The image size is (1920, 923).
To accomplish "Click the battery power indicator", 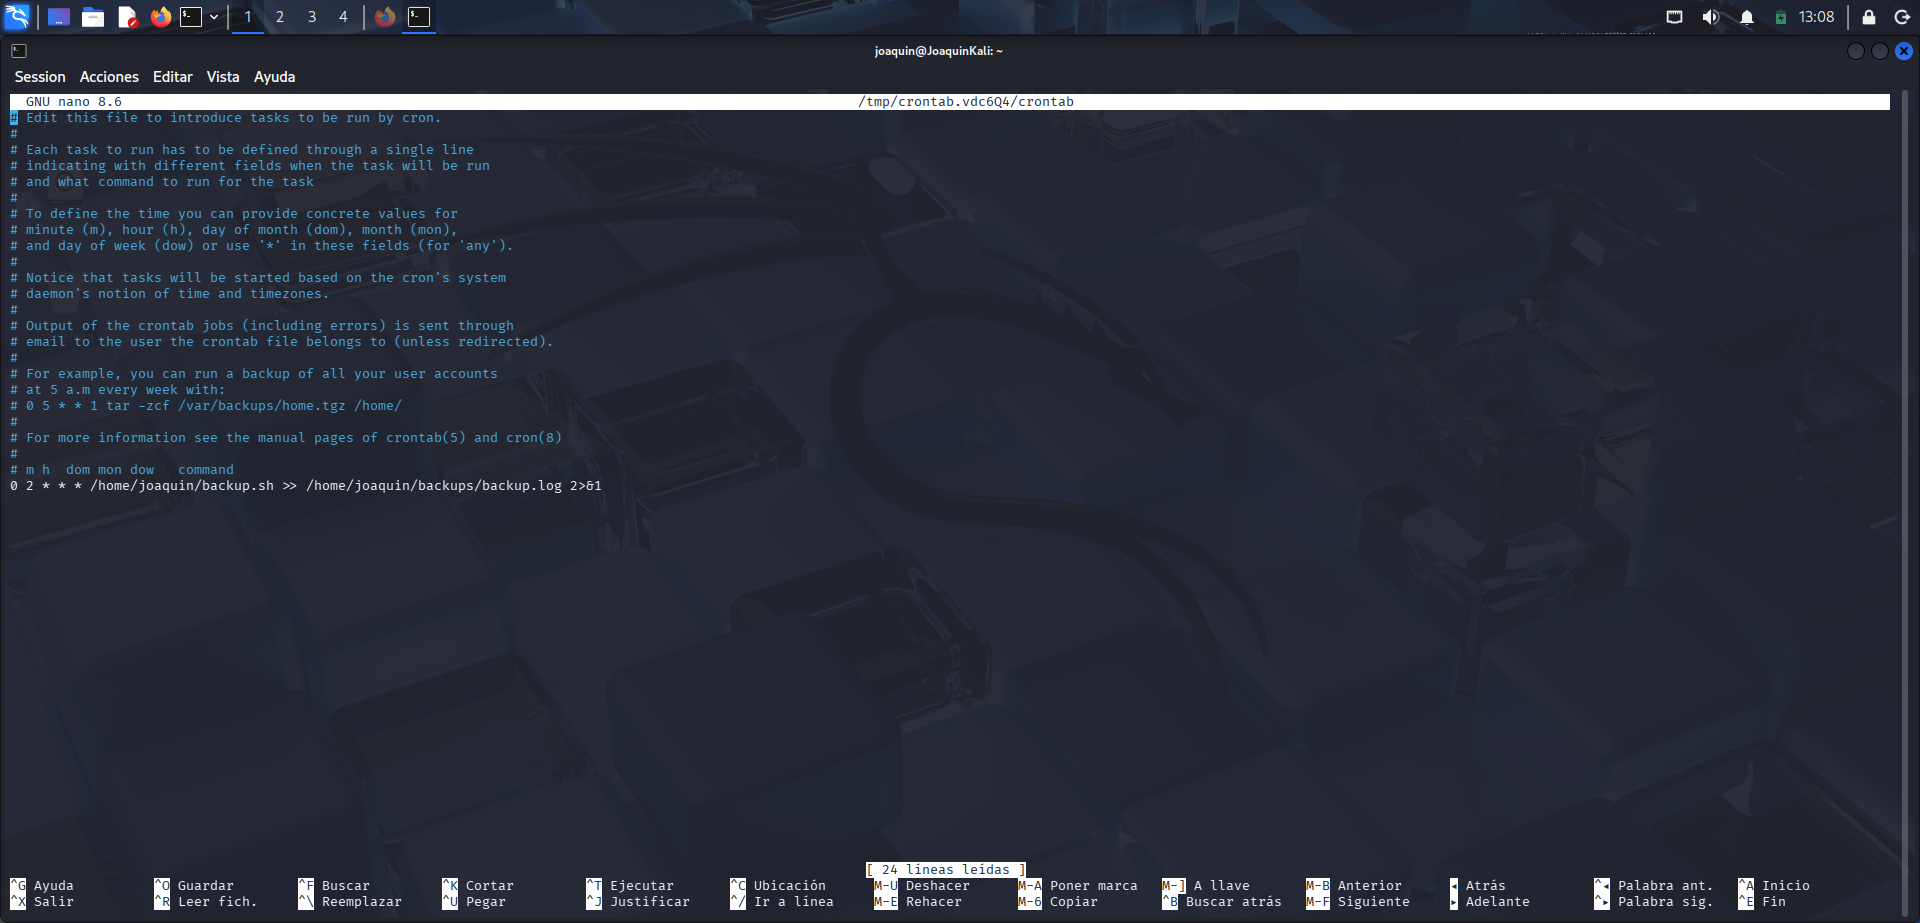I will 1780,17.
